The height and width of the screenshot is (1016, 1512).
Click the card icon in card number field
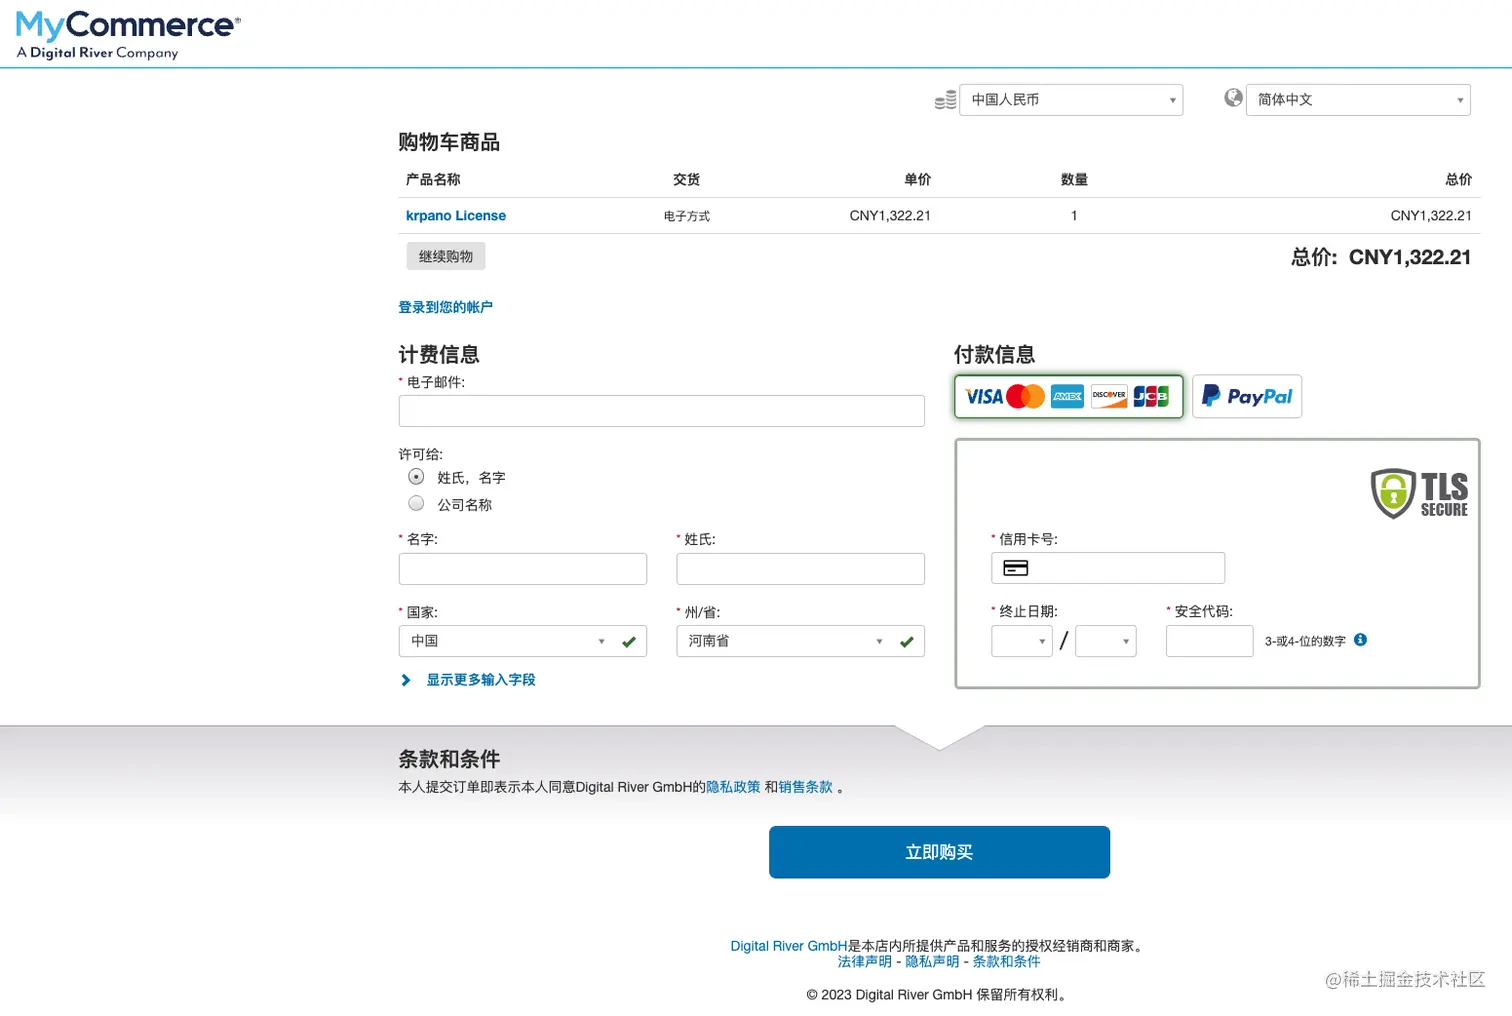[x=1015, y=568]
